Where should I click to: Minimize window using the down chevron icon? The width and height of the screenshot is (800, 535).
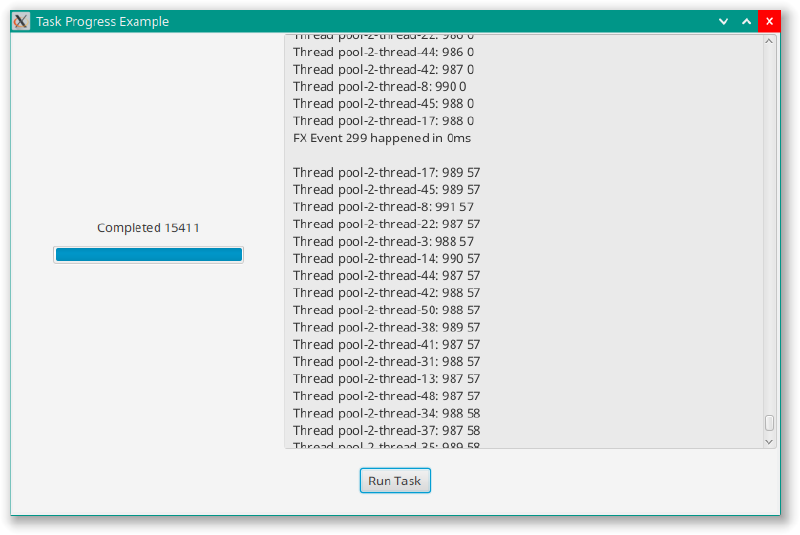click(x=723, y=21)
